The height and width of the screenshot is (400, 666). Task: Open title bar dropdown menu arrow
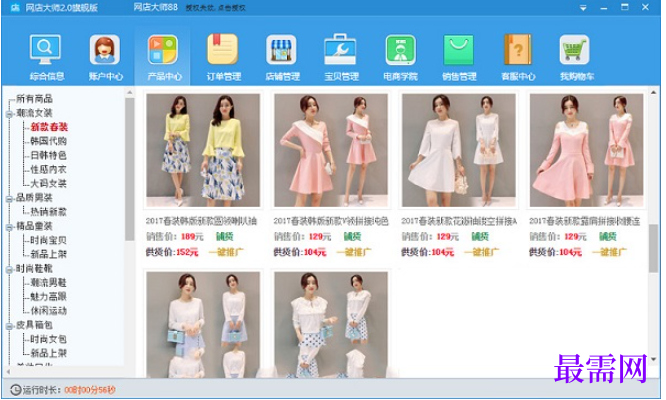(x=583, y=8)
